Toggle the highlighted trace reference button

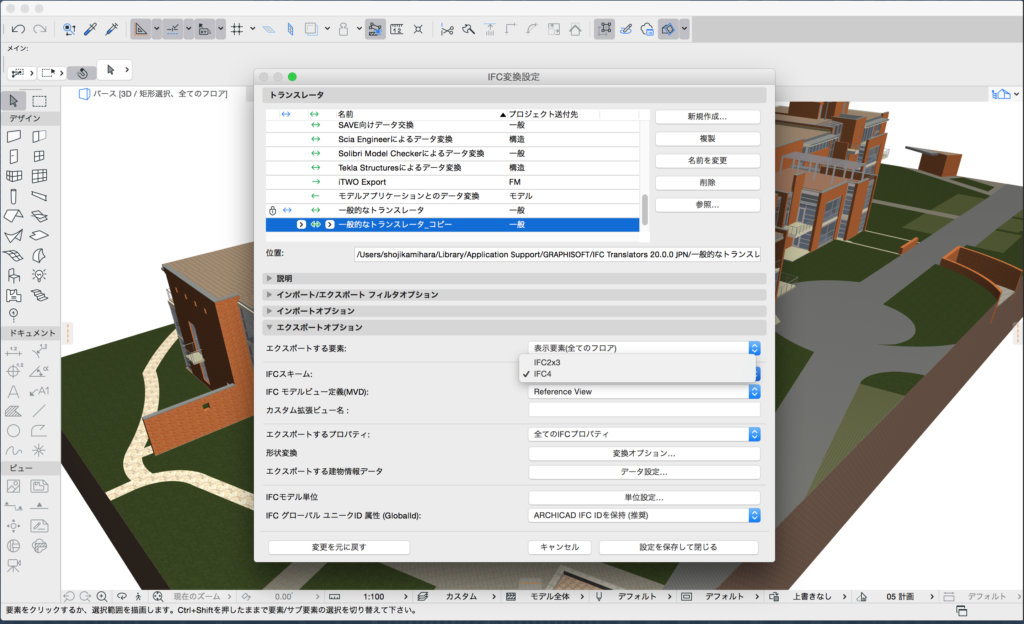375,29
